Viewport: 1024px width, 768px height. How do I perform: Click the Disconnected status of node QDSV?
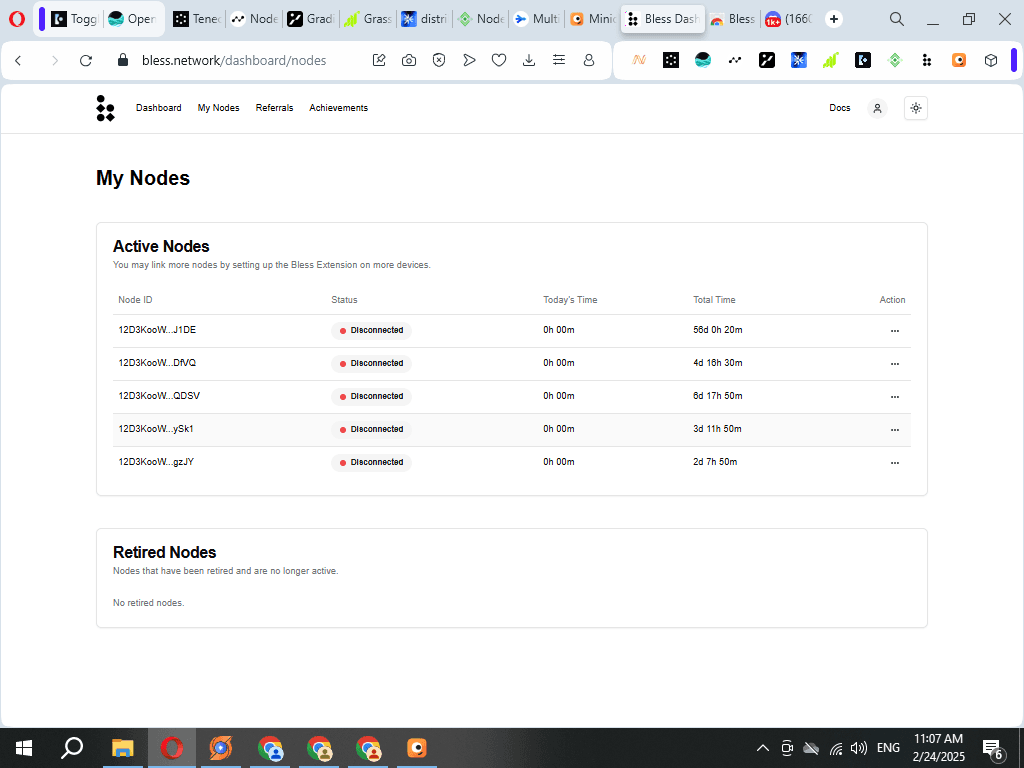(x=371, y=397)
